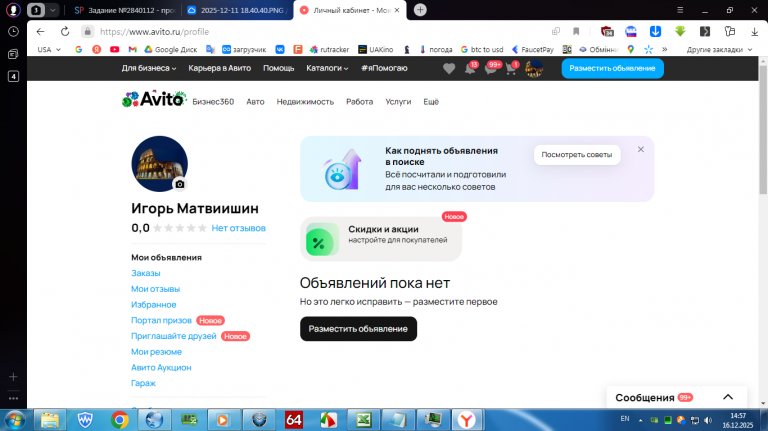
Task: Open Недвижимость category
Action: (305, 102)
